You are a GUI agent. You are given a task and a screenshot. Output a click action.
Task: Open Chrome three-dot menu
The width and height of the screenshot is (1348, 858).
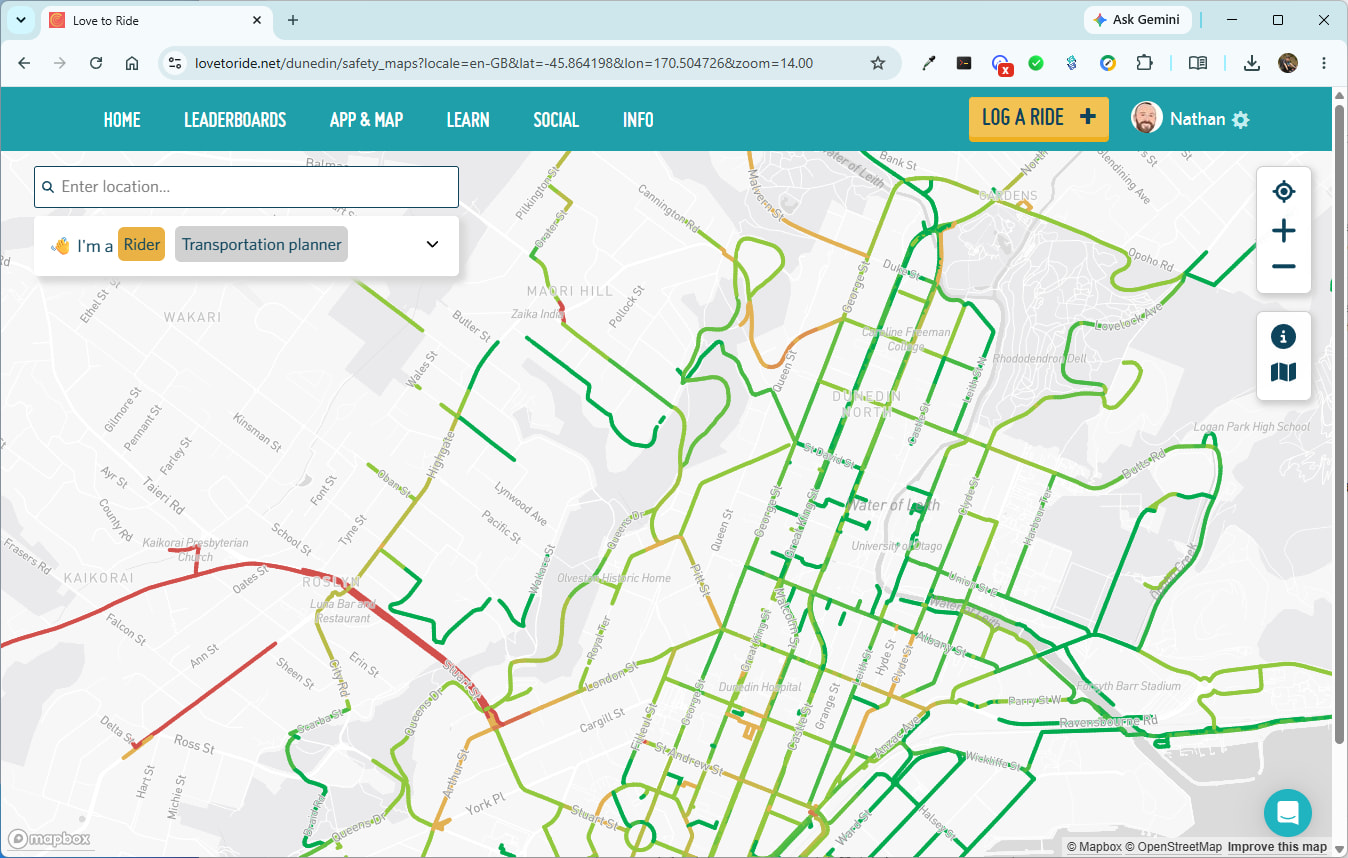tap(1324, 63)
